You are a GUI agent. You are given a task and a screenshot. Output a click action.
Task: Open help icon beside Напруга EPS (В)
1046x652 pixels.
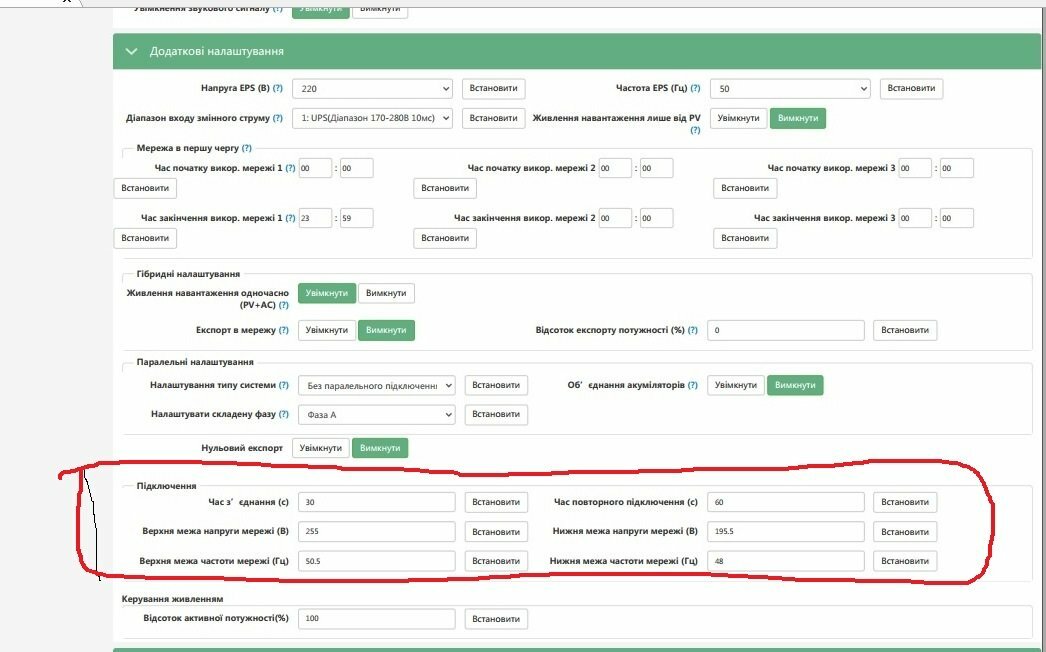click(278, 88)
